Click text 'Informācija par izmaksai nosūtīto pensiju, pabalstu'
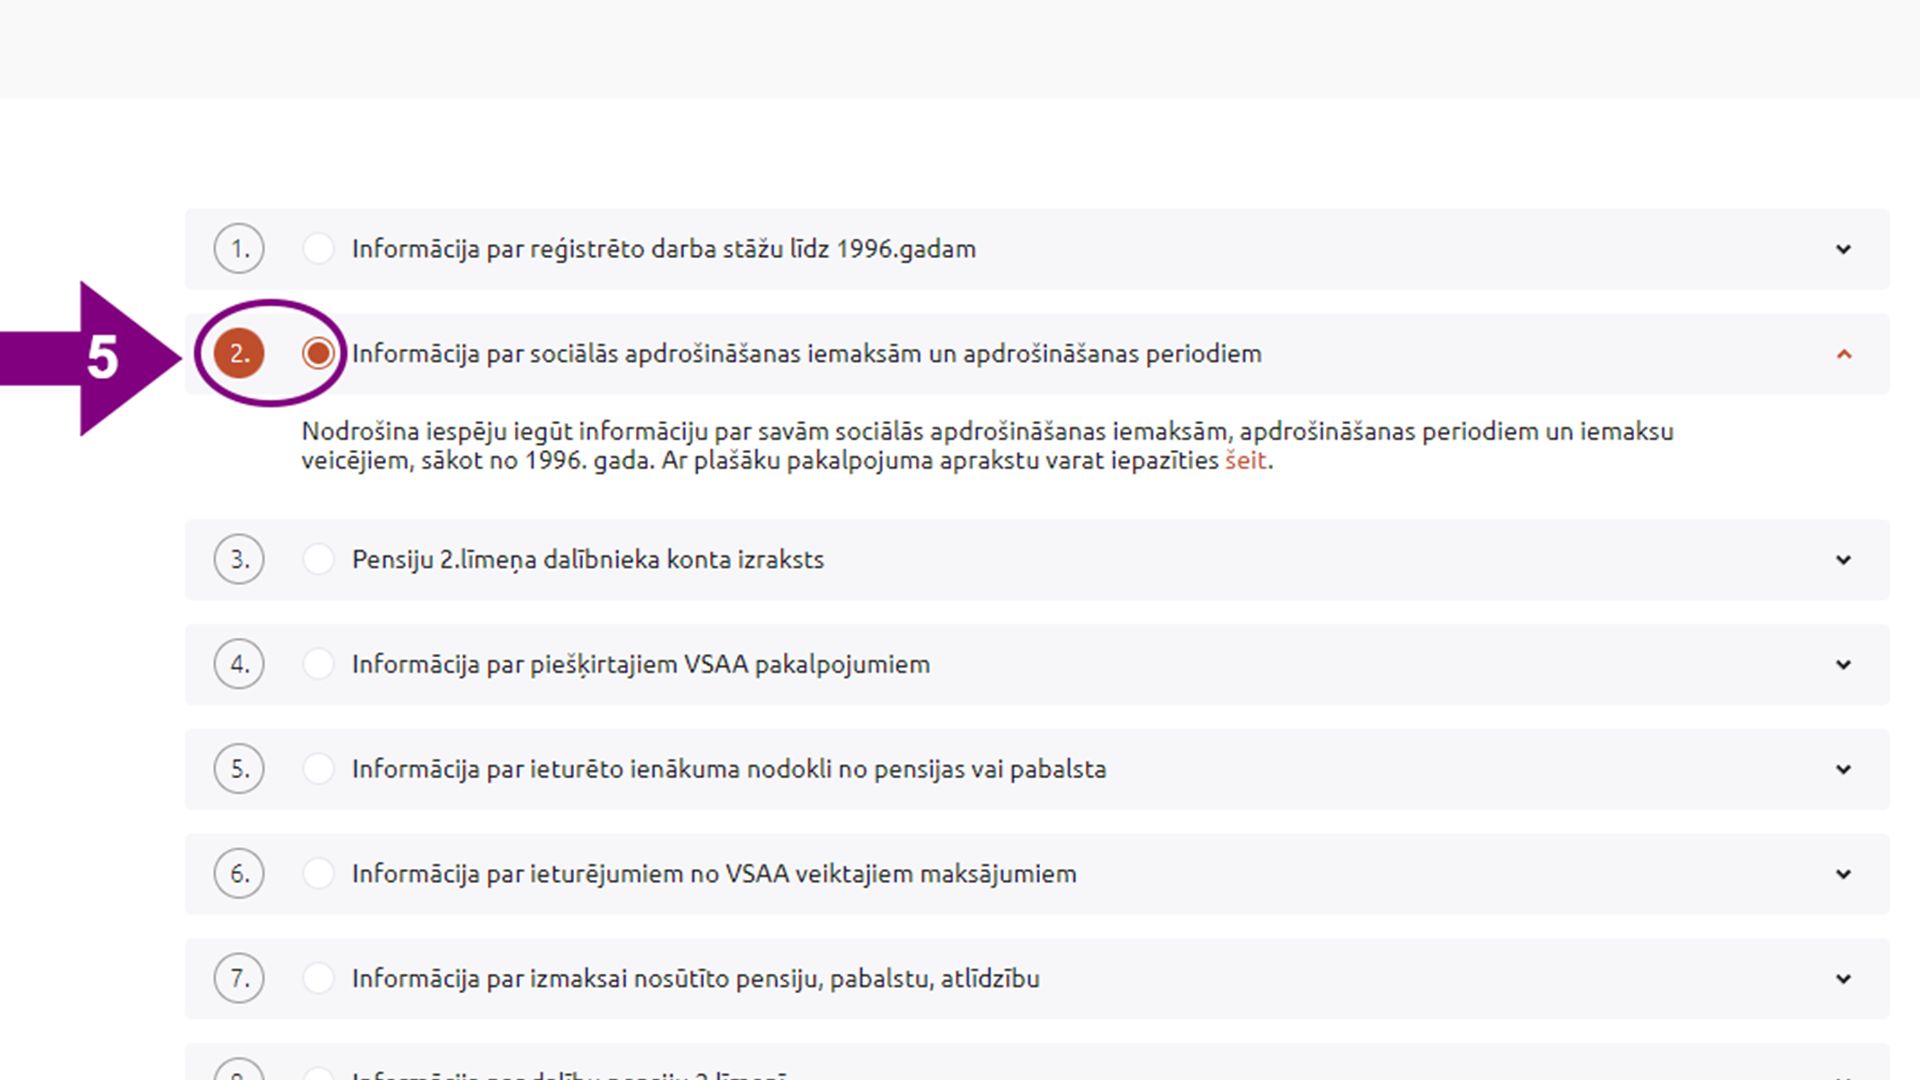Screen dimensions: 1920x1080 [696, 979]
